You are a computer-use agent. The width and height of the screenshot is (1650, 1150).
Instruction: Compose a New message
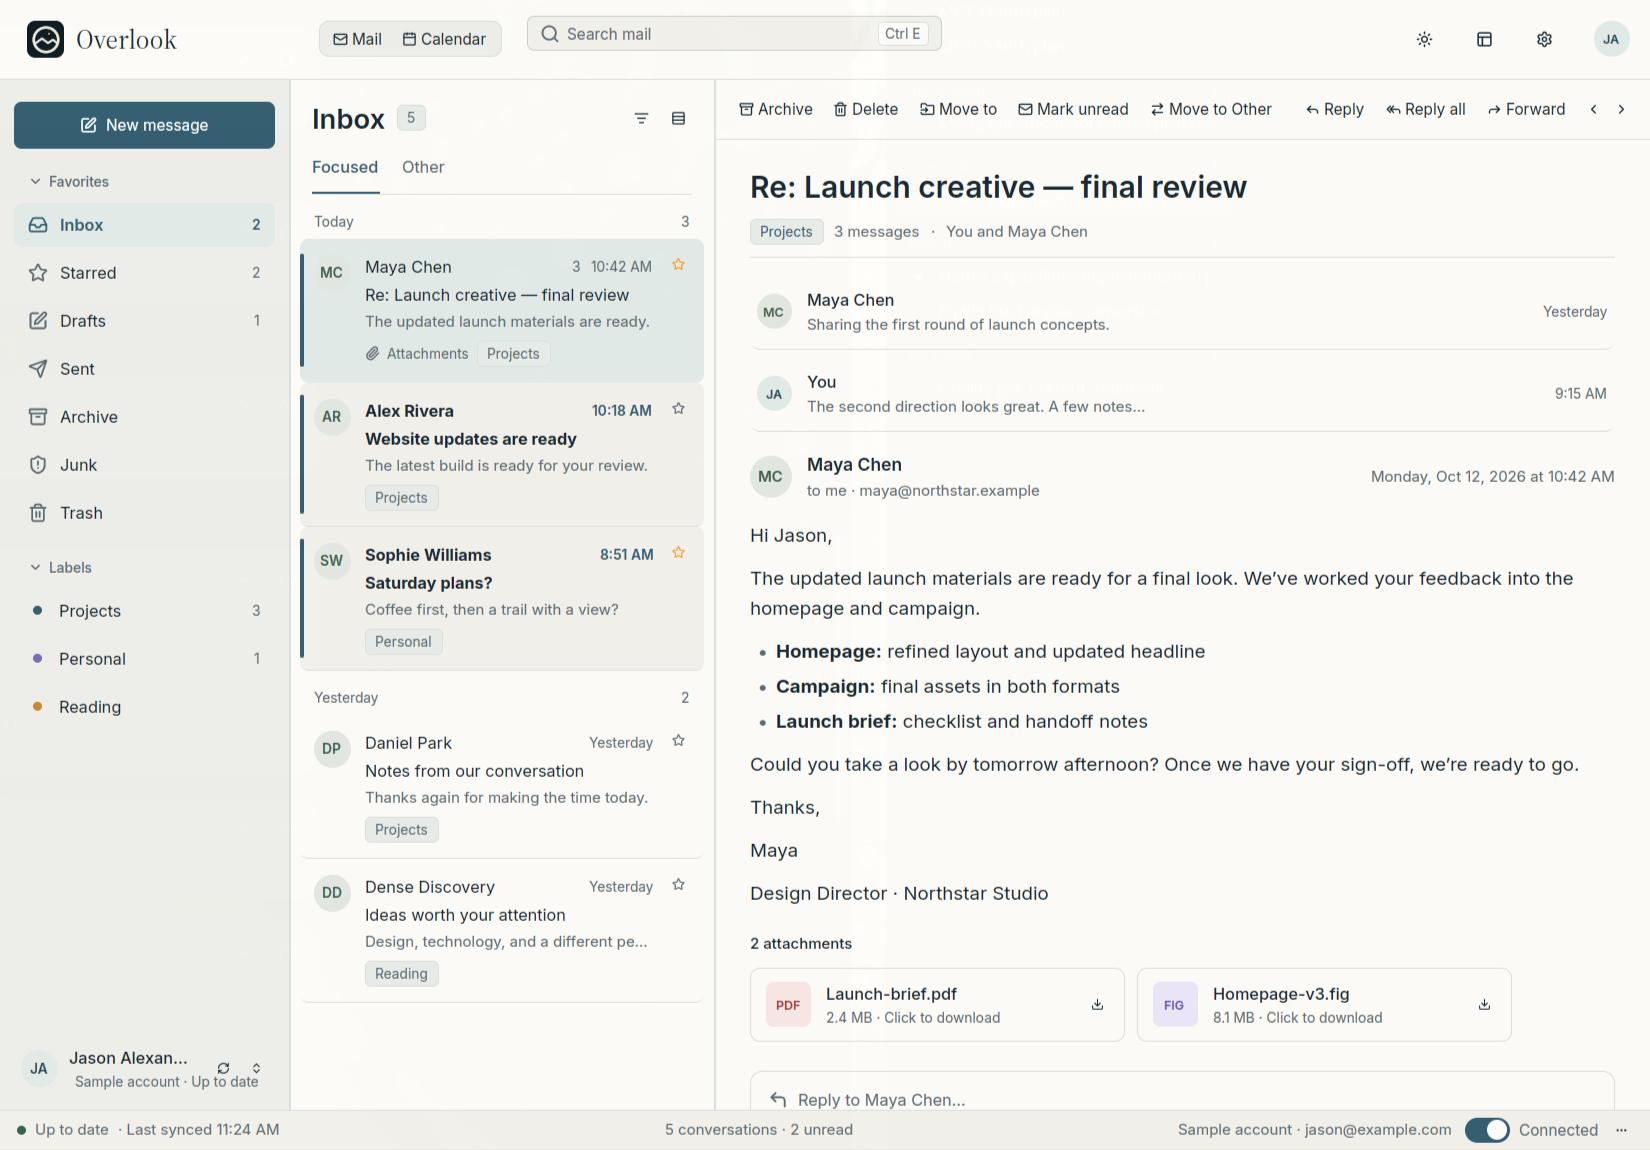(144, 125)
